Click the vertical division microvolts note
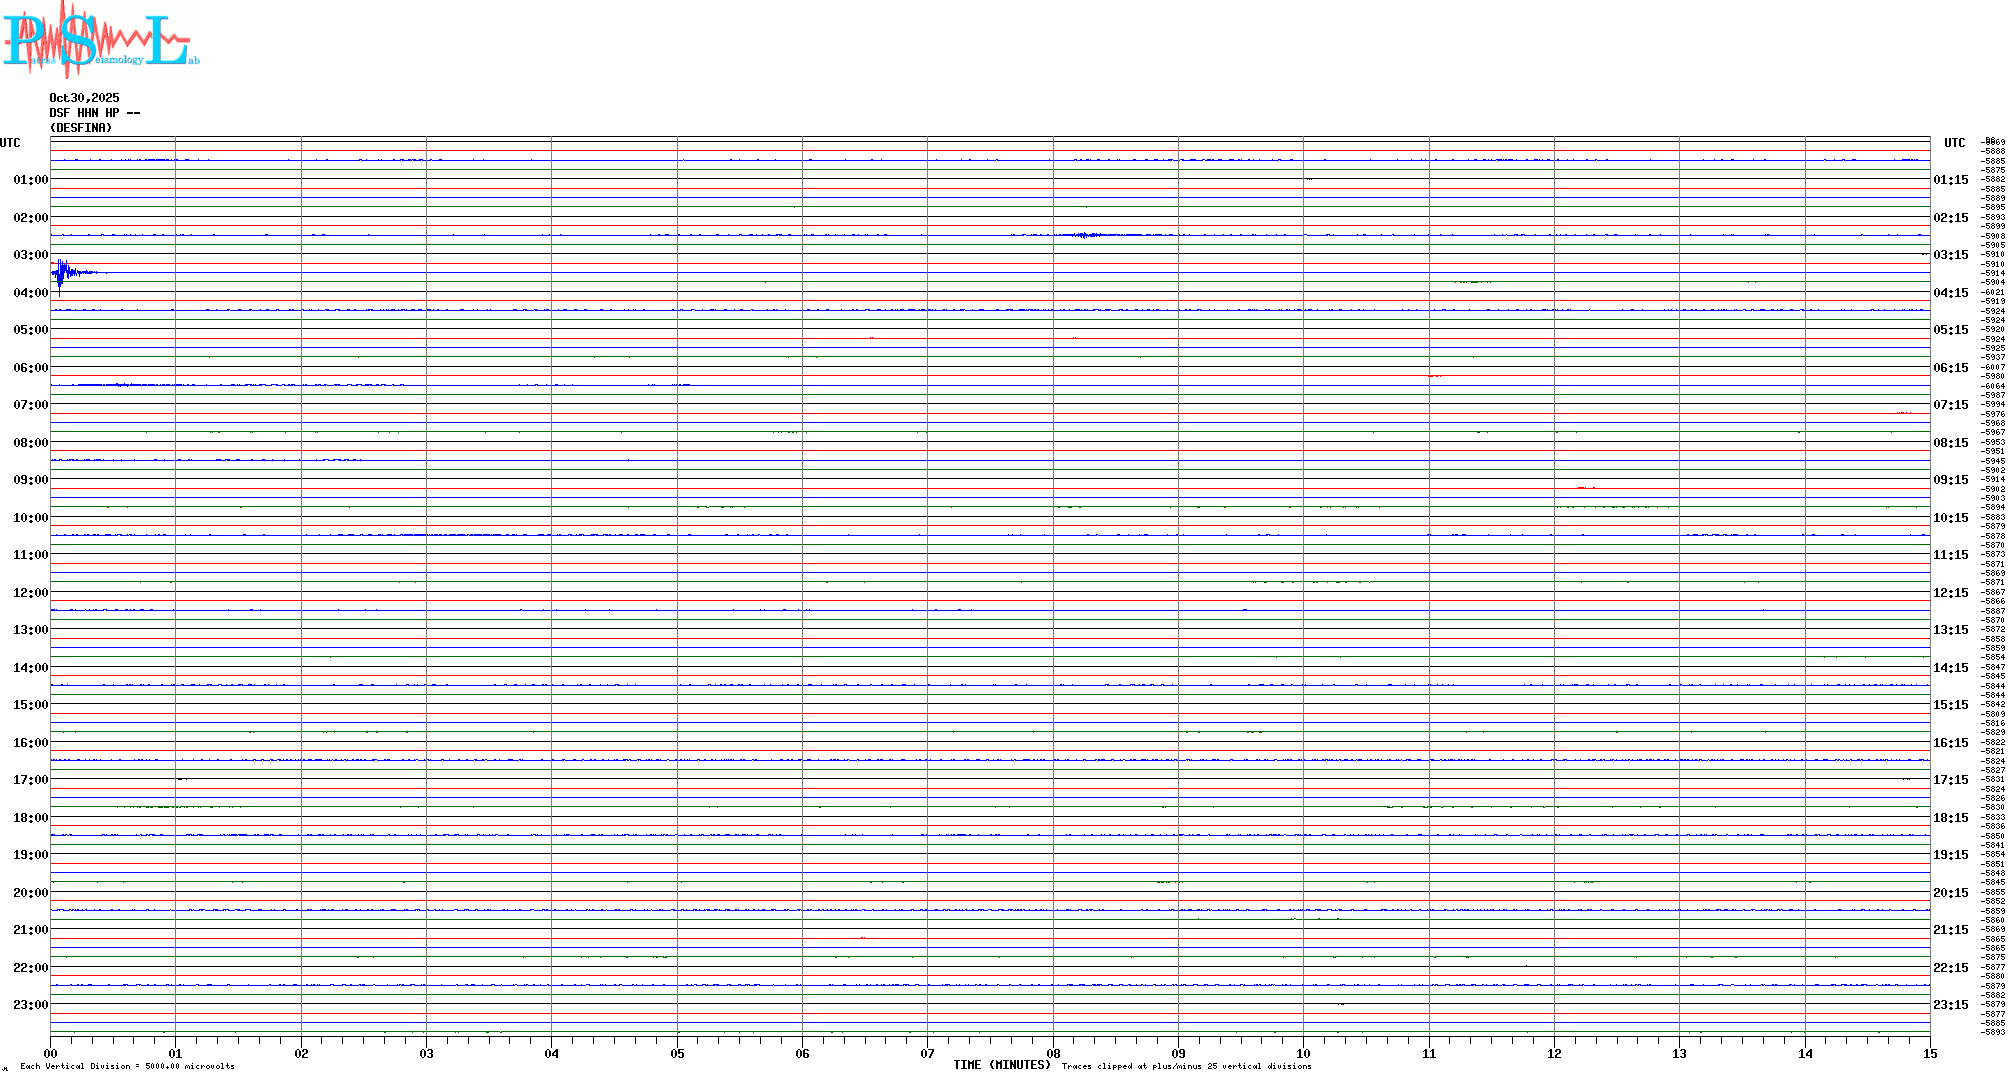This screenshot has width=2010, height=1080. click(127, 1066)
